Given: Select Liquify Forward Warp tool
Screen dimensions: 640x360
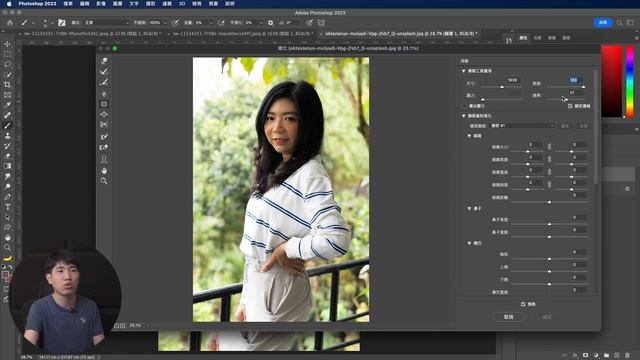Looking at the screenshot, I should click(104, 60).
